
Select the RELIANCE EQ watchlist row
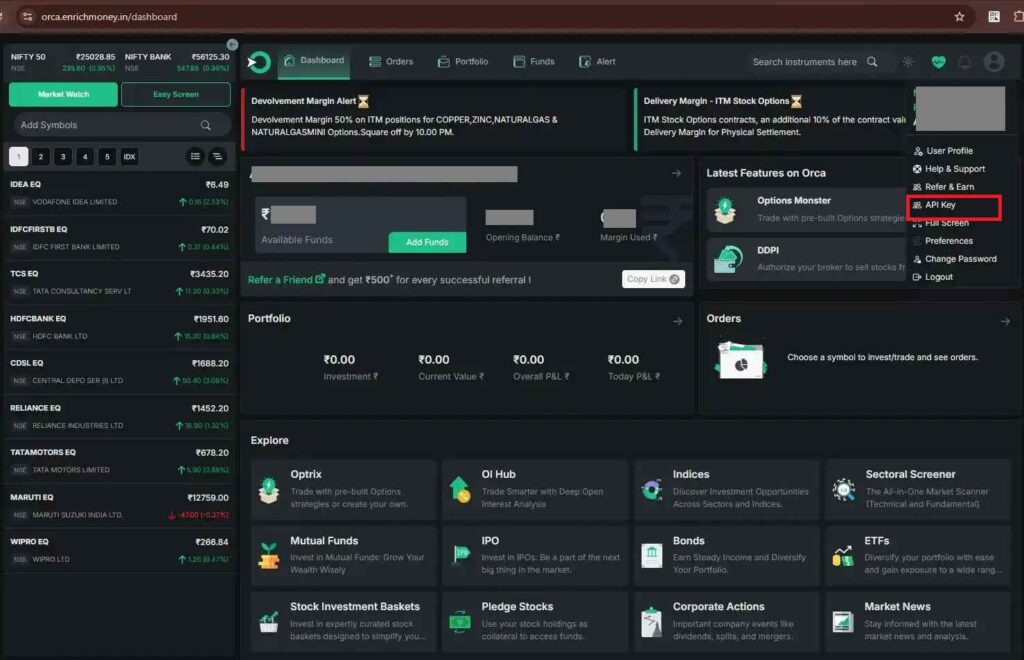119,416
